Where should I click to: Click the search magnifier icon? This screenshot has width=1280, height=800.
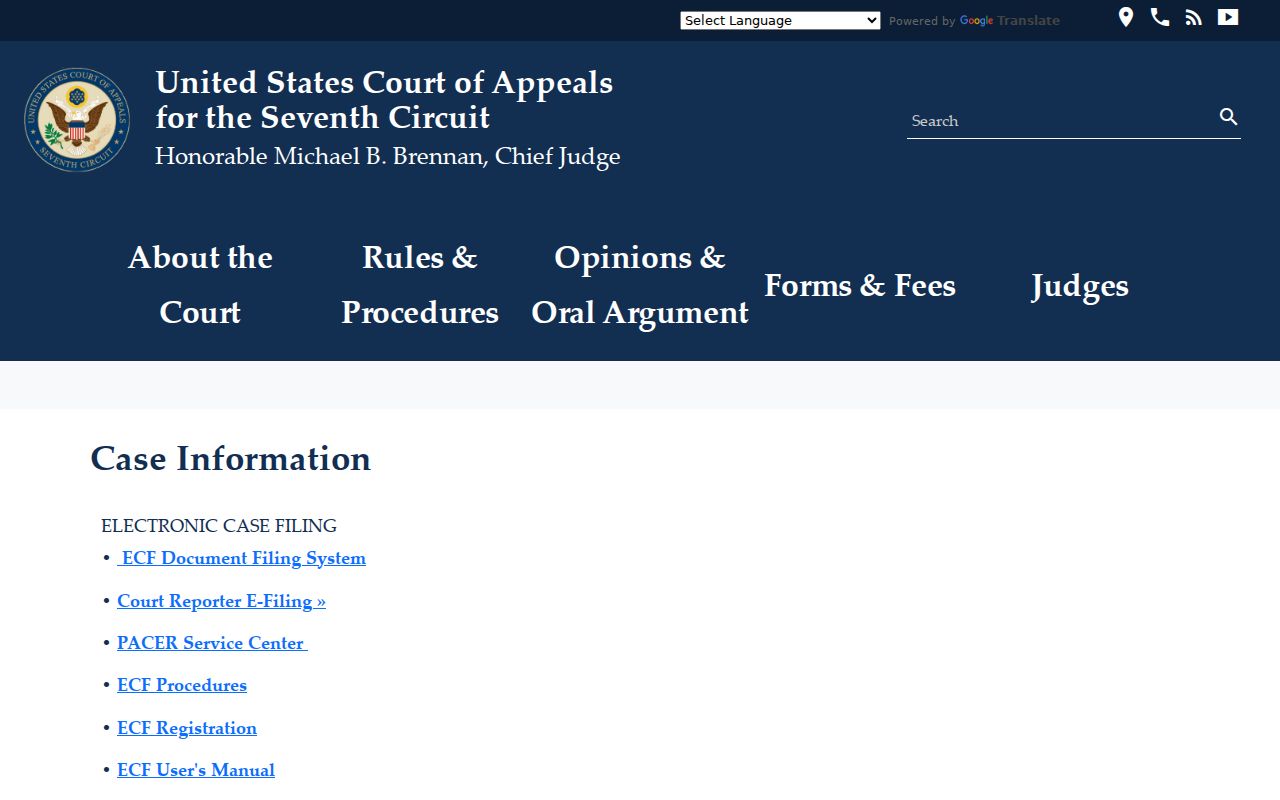point(1229,117)
